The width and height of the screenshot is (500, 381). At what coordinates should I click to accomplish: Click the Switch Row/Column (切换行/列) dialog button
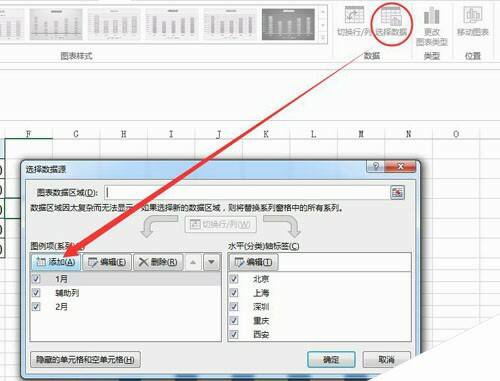click(x=220, y=224)
